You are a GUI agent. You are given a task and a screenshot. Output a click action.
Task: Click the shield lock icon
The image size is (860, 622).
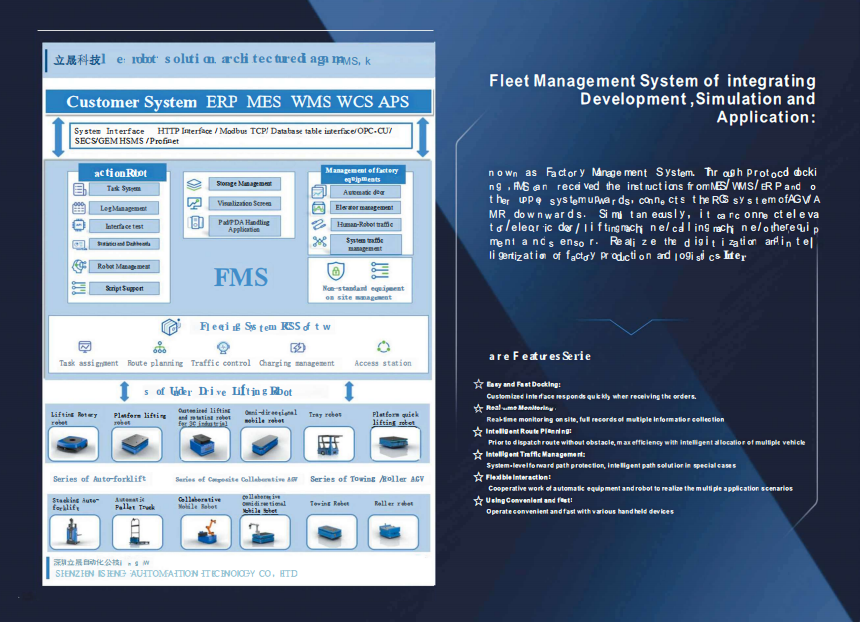[x=337, y=270]
